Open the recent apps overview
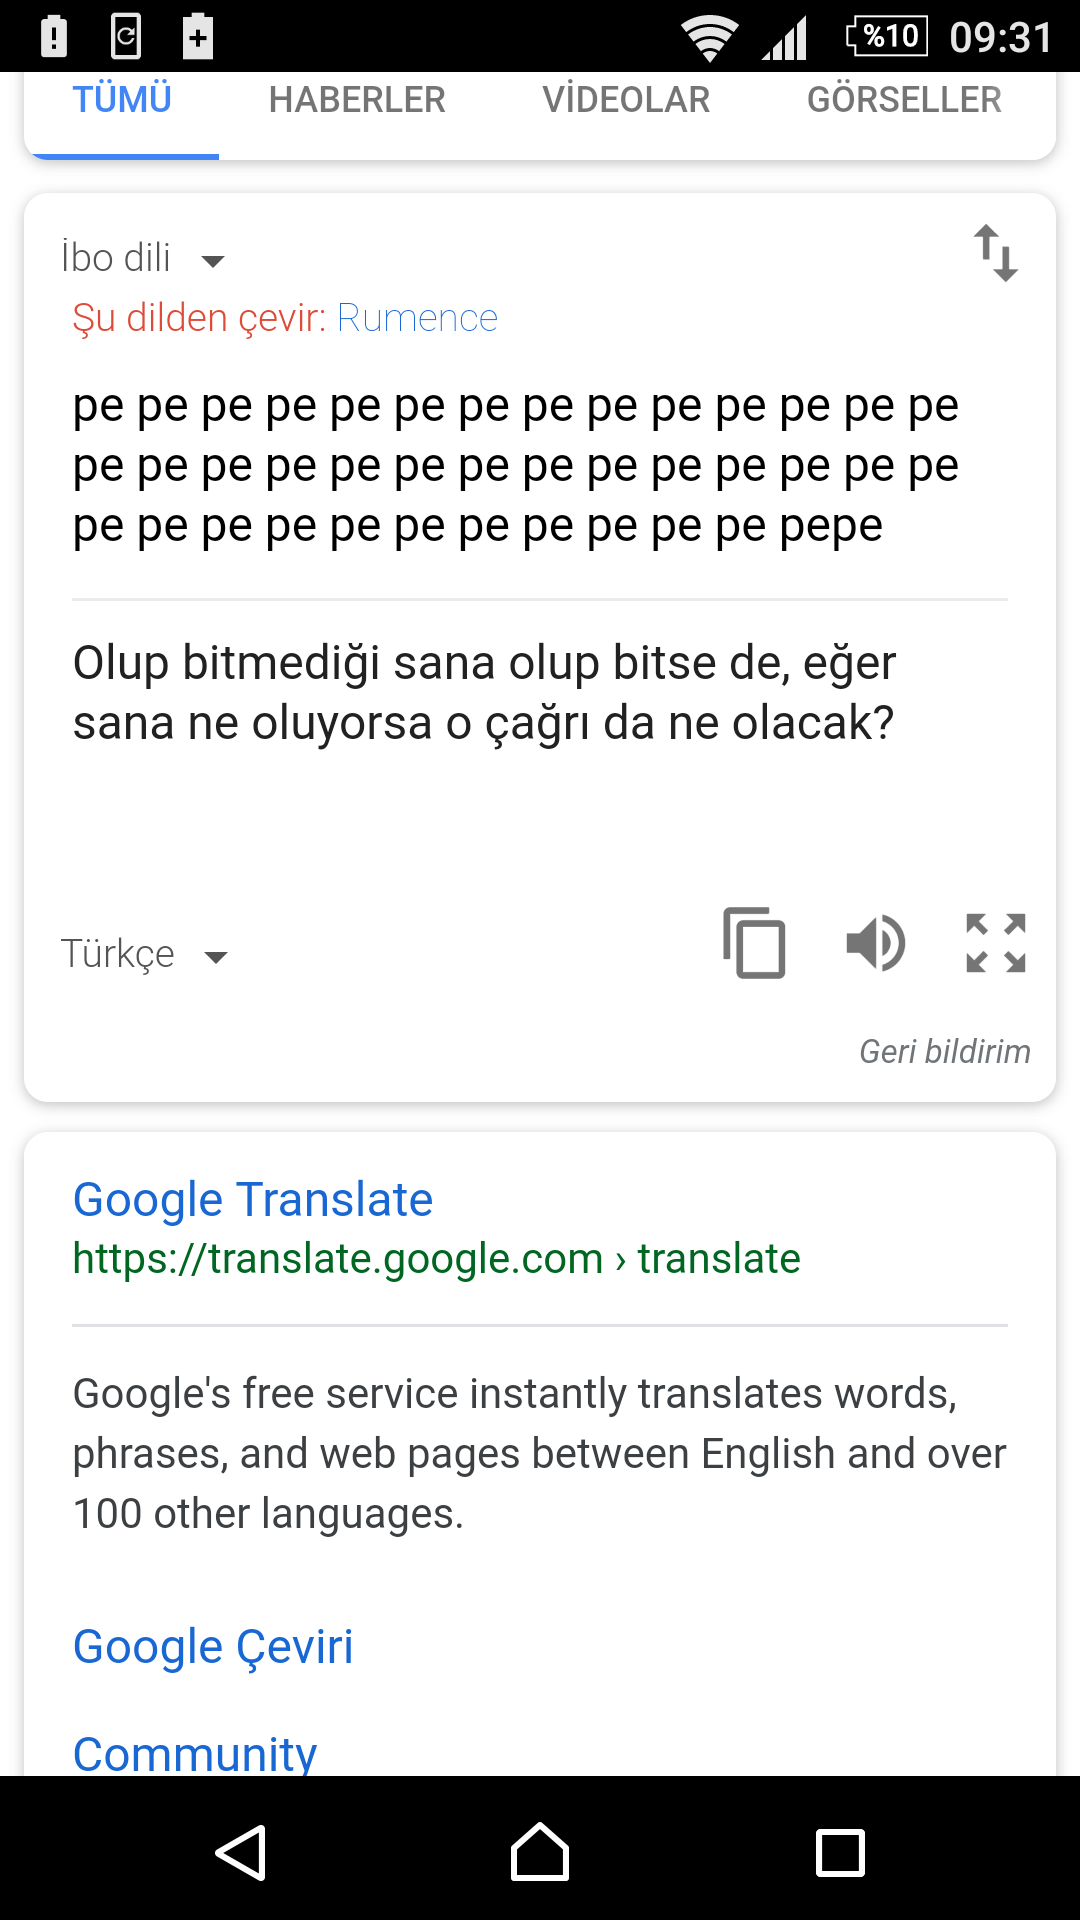The height and width of the screenshot is (1920, 1080). coord(840,1852)
